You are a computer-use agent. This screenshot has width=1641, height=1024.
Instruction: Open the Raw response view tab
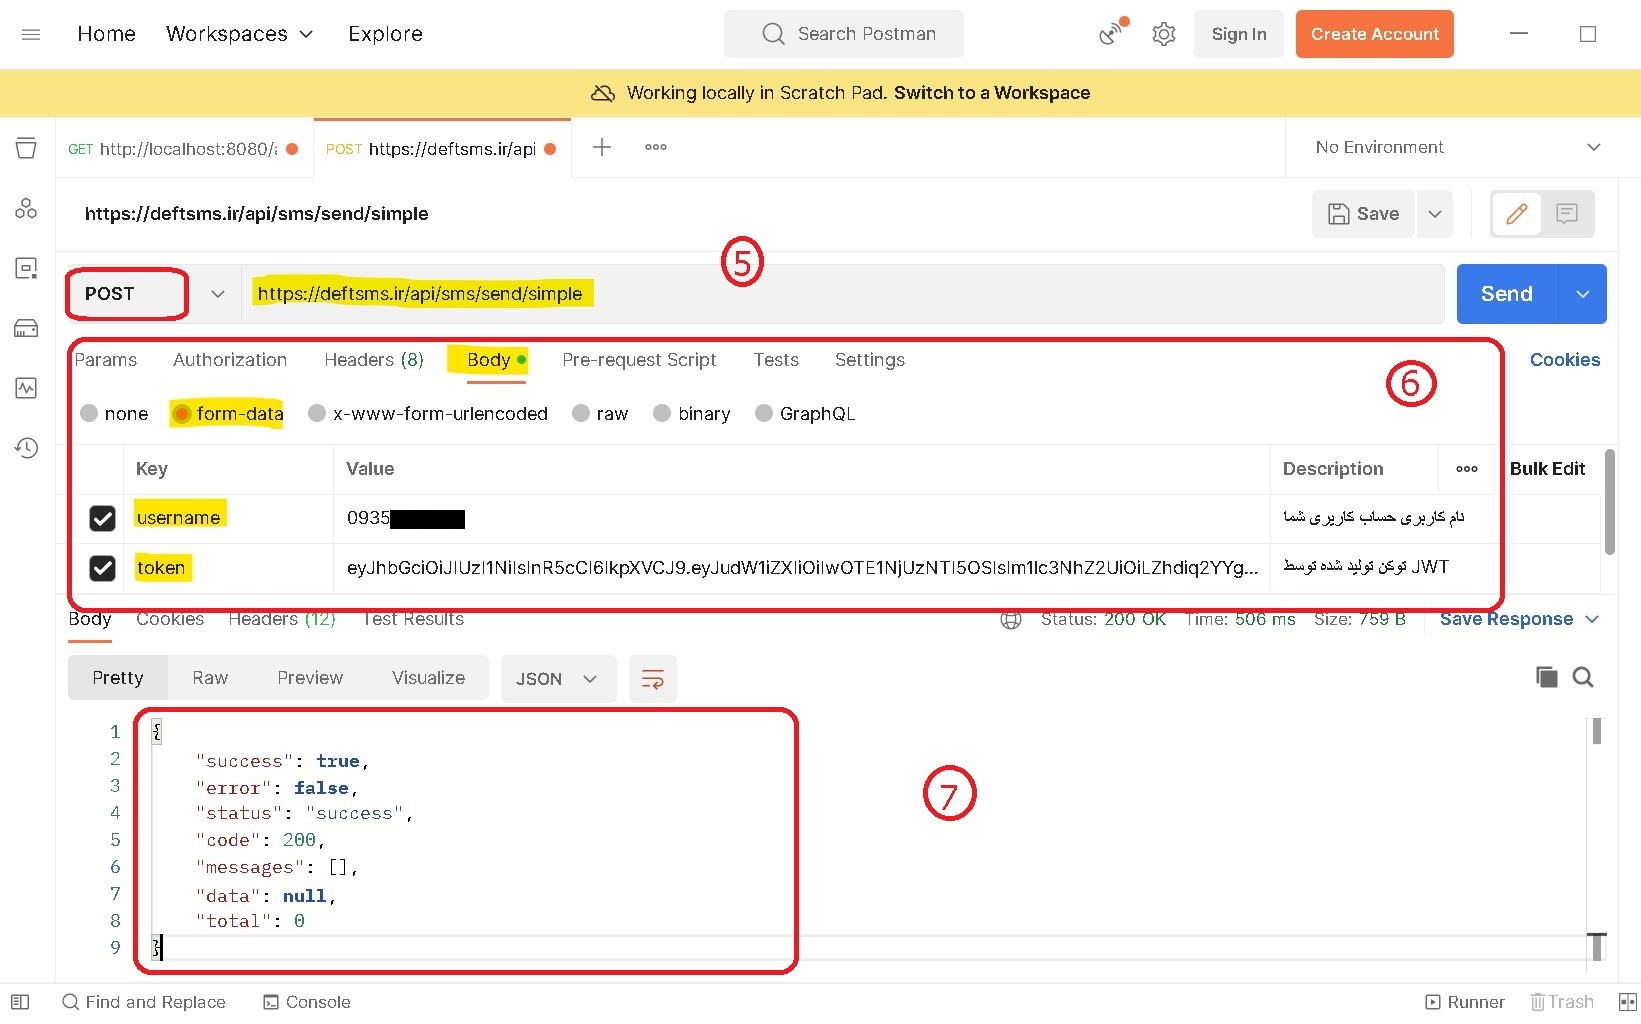point(210,678)
